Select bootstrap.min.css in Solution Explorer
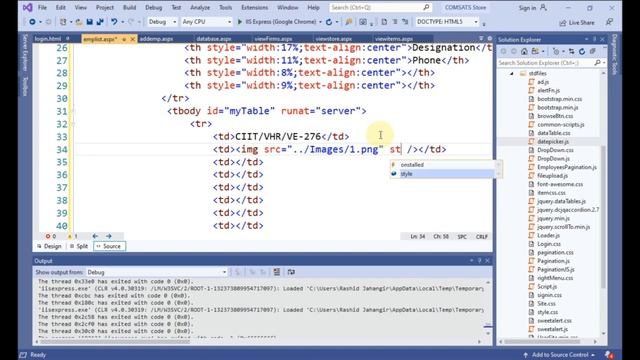640x360 pixels. [x=559, y=99]
